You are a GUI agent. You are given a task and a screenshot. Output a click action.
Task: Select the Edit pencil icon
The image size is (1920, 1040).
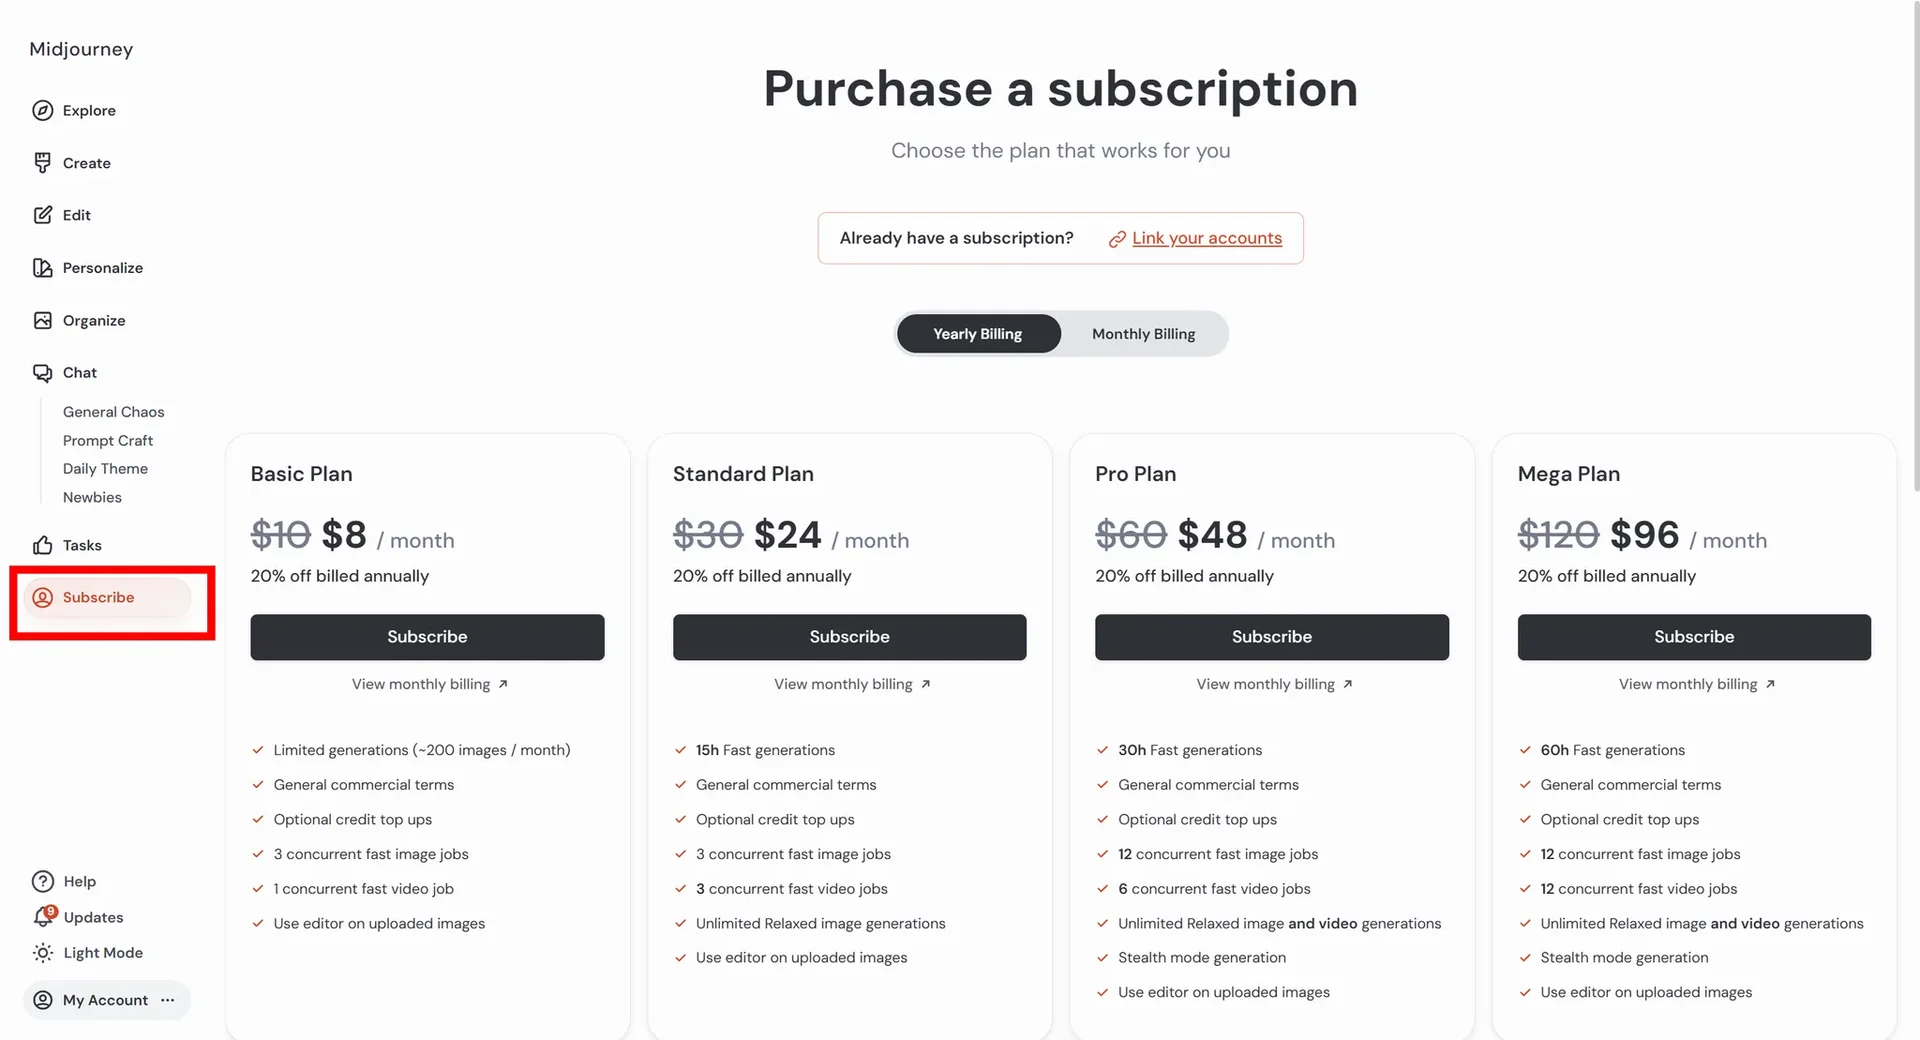point(42,215)
